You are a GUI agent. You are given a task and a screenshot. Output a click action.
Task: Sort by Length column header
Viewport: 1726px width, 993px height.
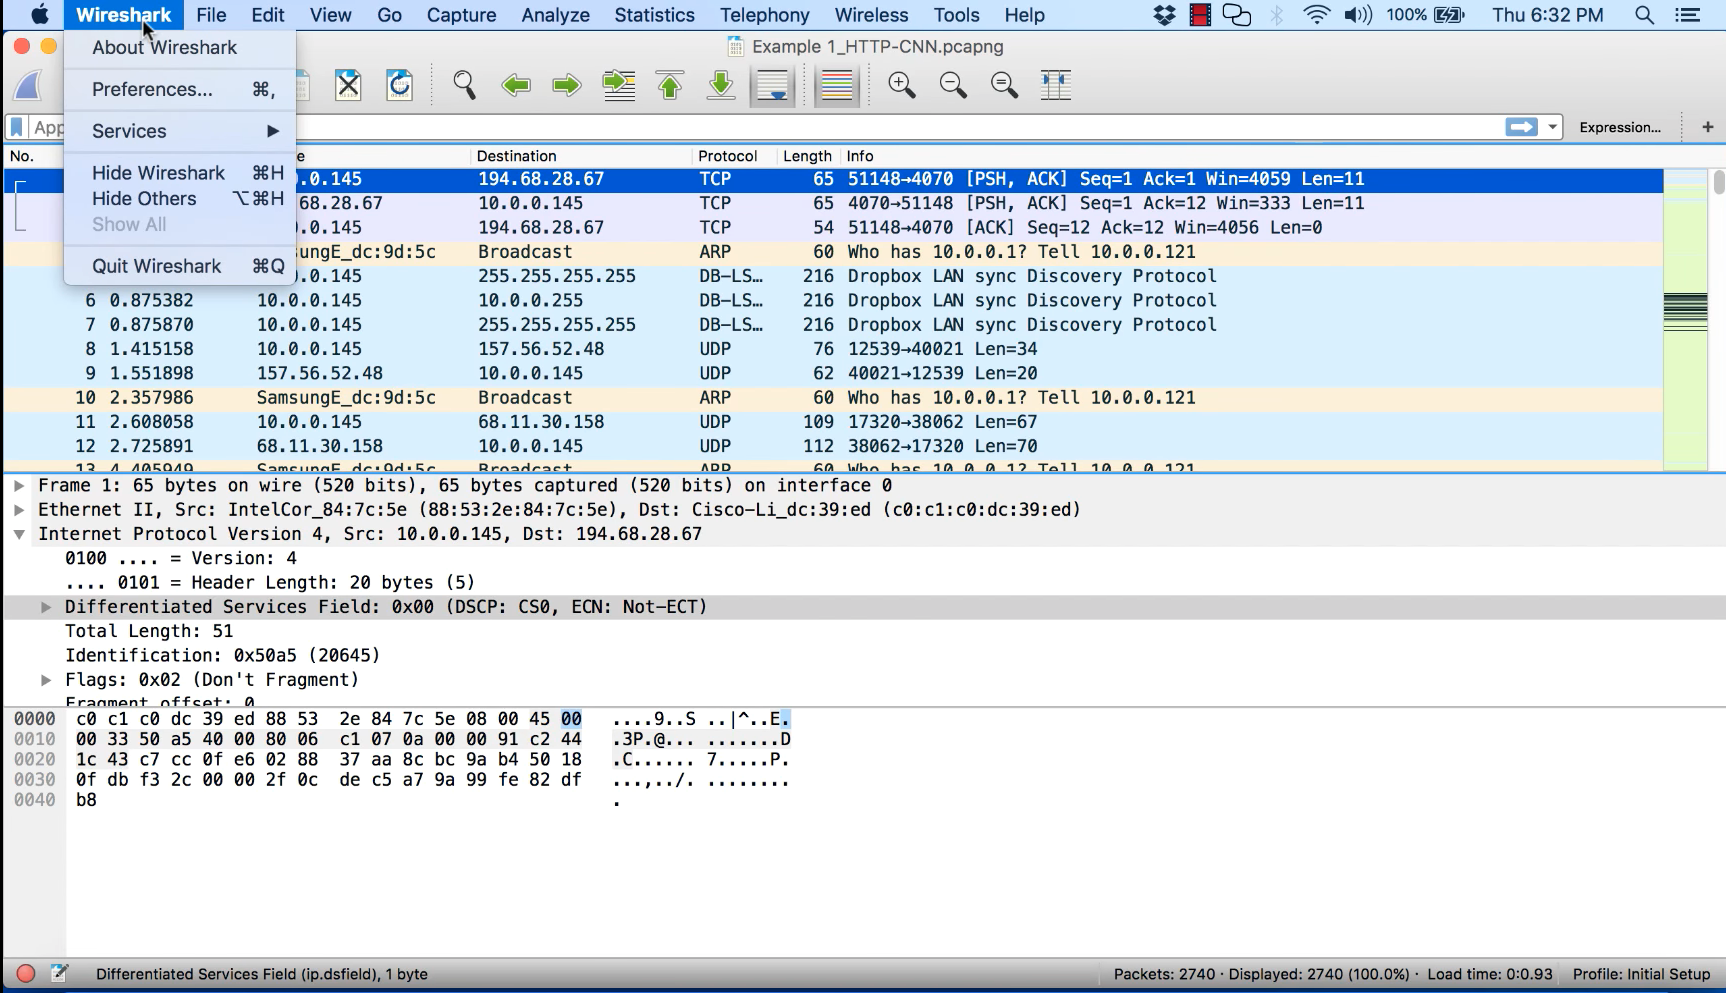click(x=808, y=156)
